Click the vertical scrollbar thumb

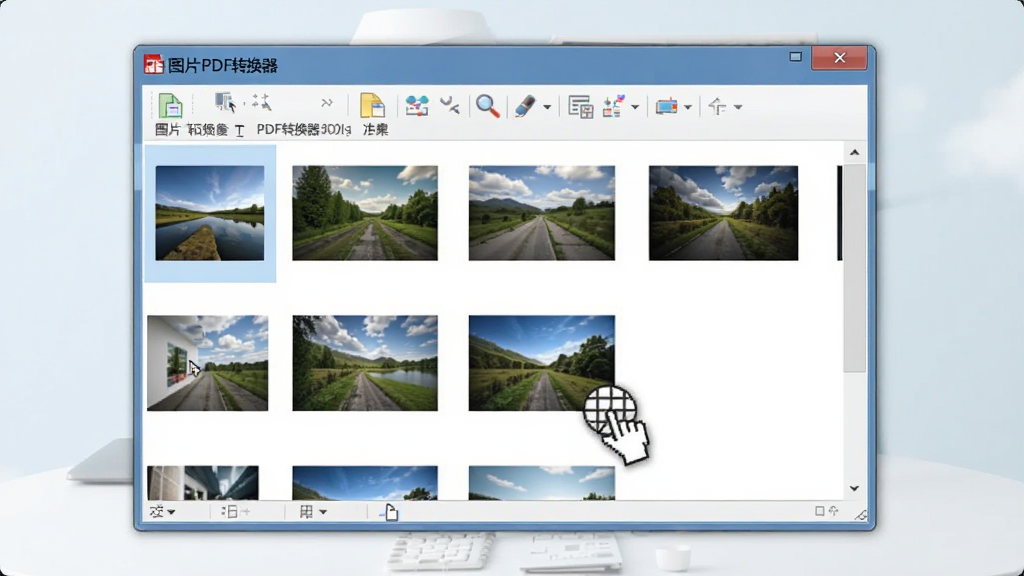[x=854, y=268]
